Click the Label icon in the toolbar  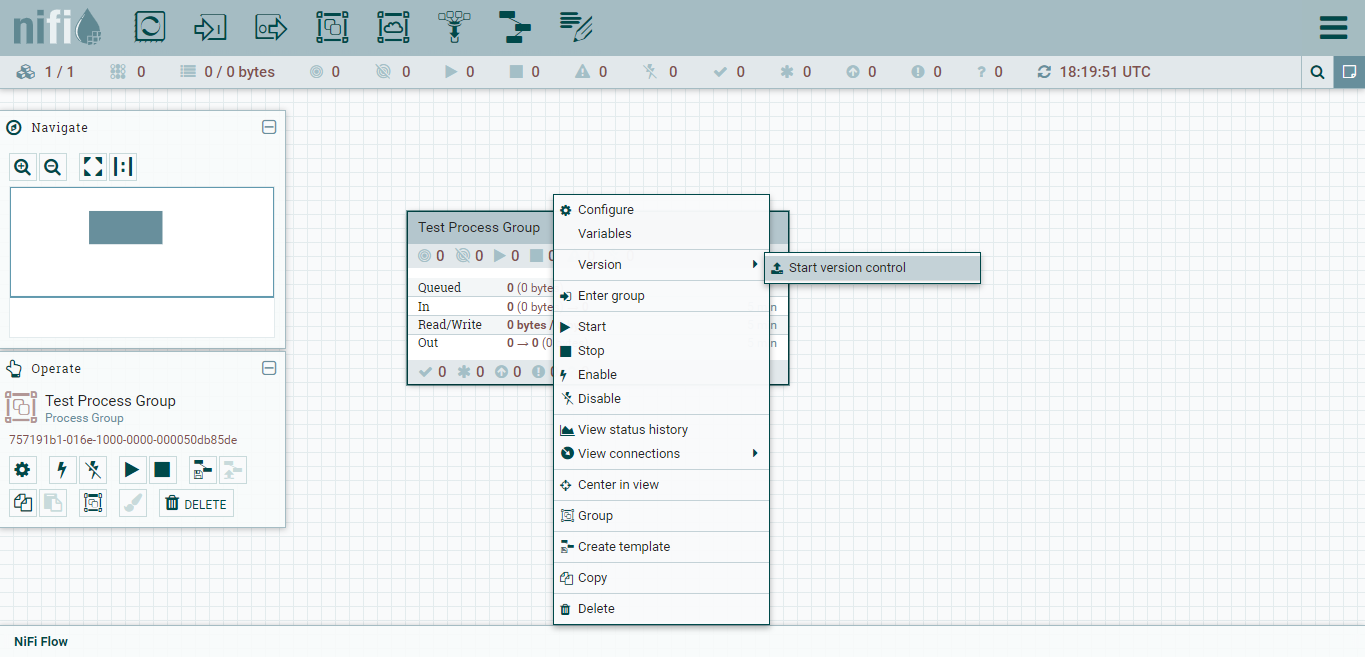pos(576,27)
